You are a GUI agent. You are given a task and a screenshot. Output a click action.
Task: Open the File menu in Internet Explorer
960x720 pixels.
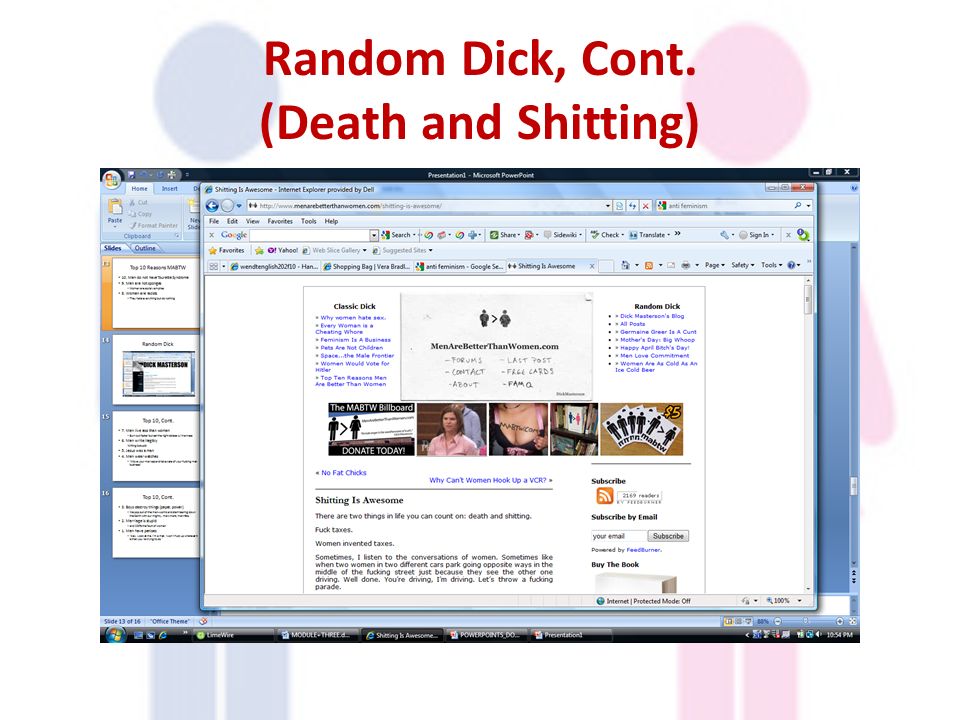[214, 222]
